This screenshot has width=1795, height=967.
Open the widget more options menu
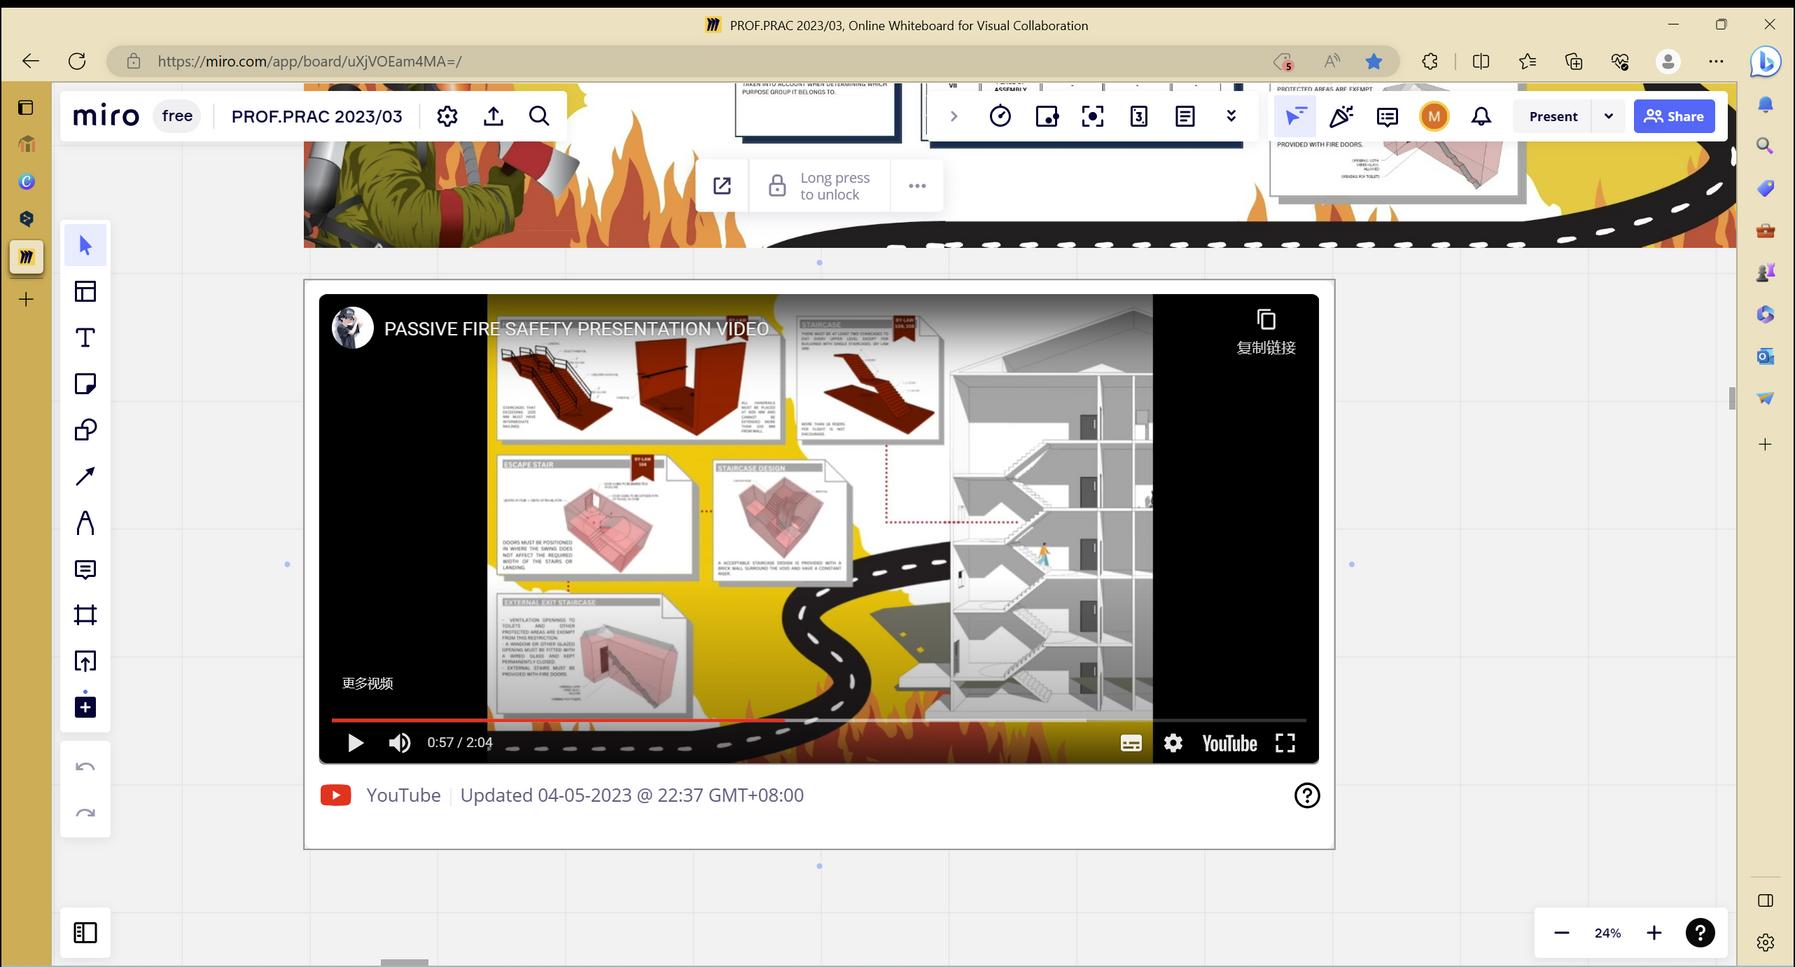point(917,186)
